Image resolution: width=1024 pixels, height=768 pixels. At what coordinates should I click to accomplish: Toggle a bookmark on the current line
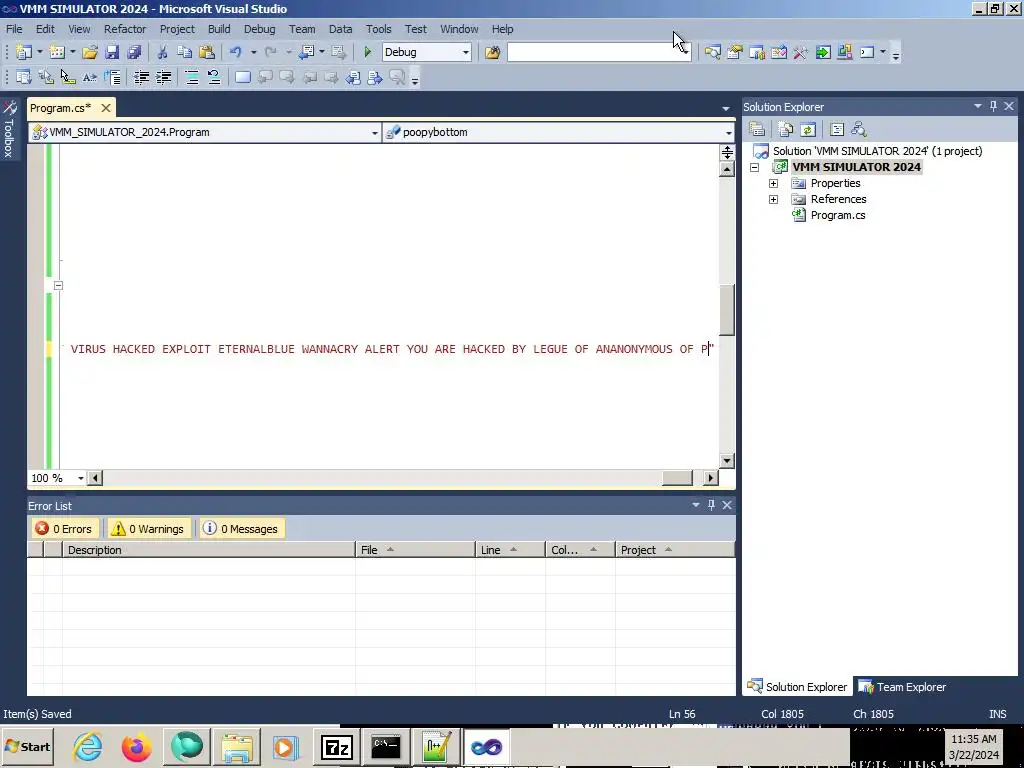243,78
